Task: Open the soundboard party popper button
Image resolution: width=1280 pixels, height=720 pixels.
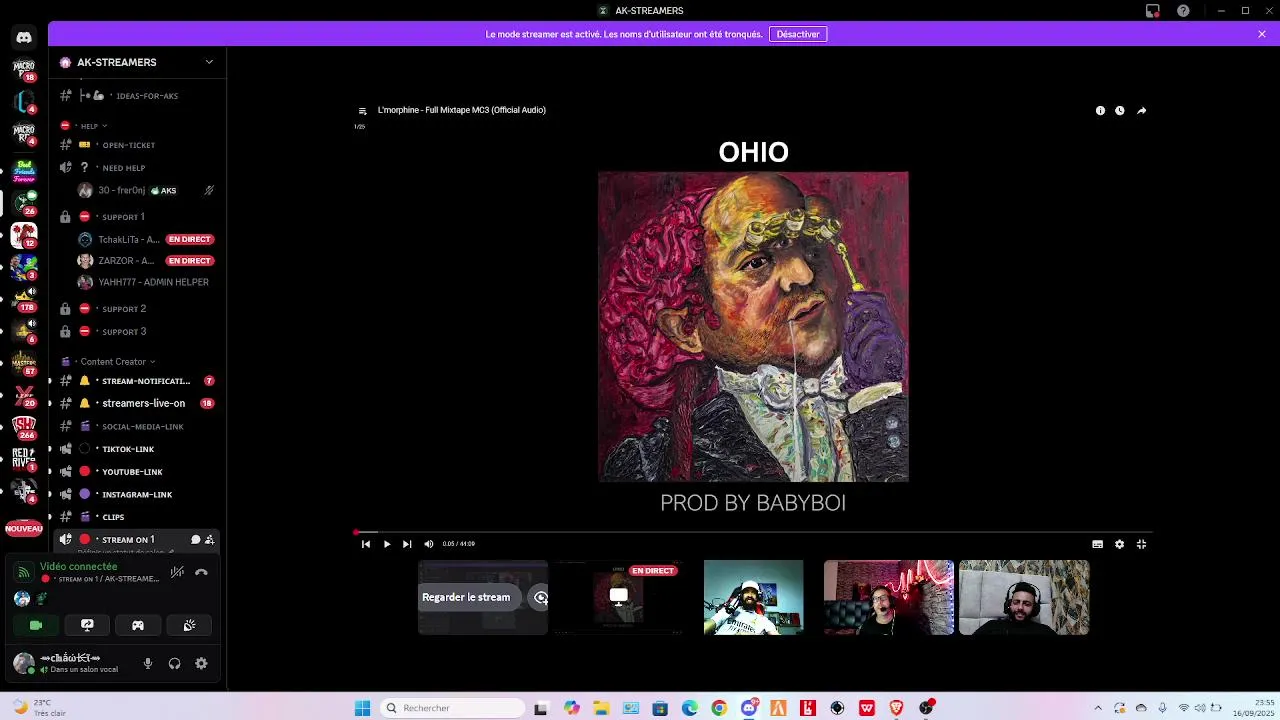Action: (x=189, y=625)
